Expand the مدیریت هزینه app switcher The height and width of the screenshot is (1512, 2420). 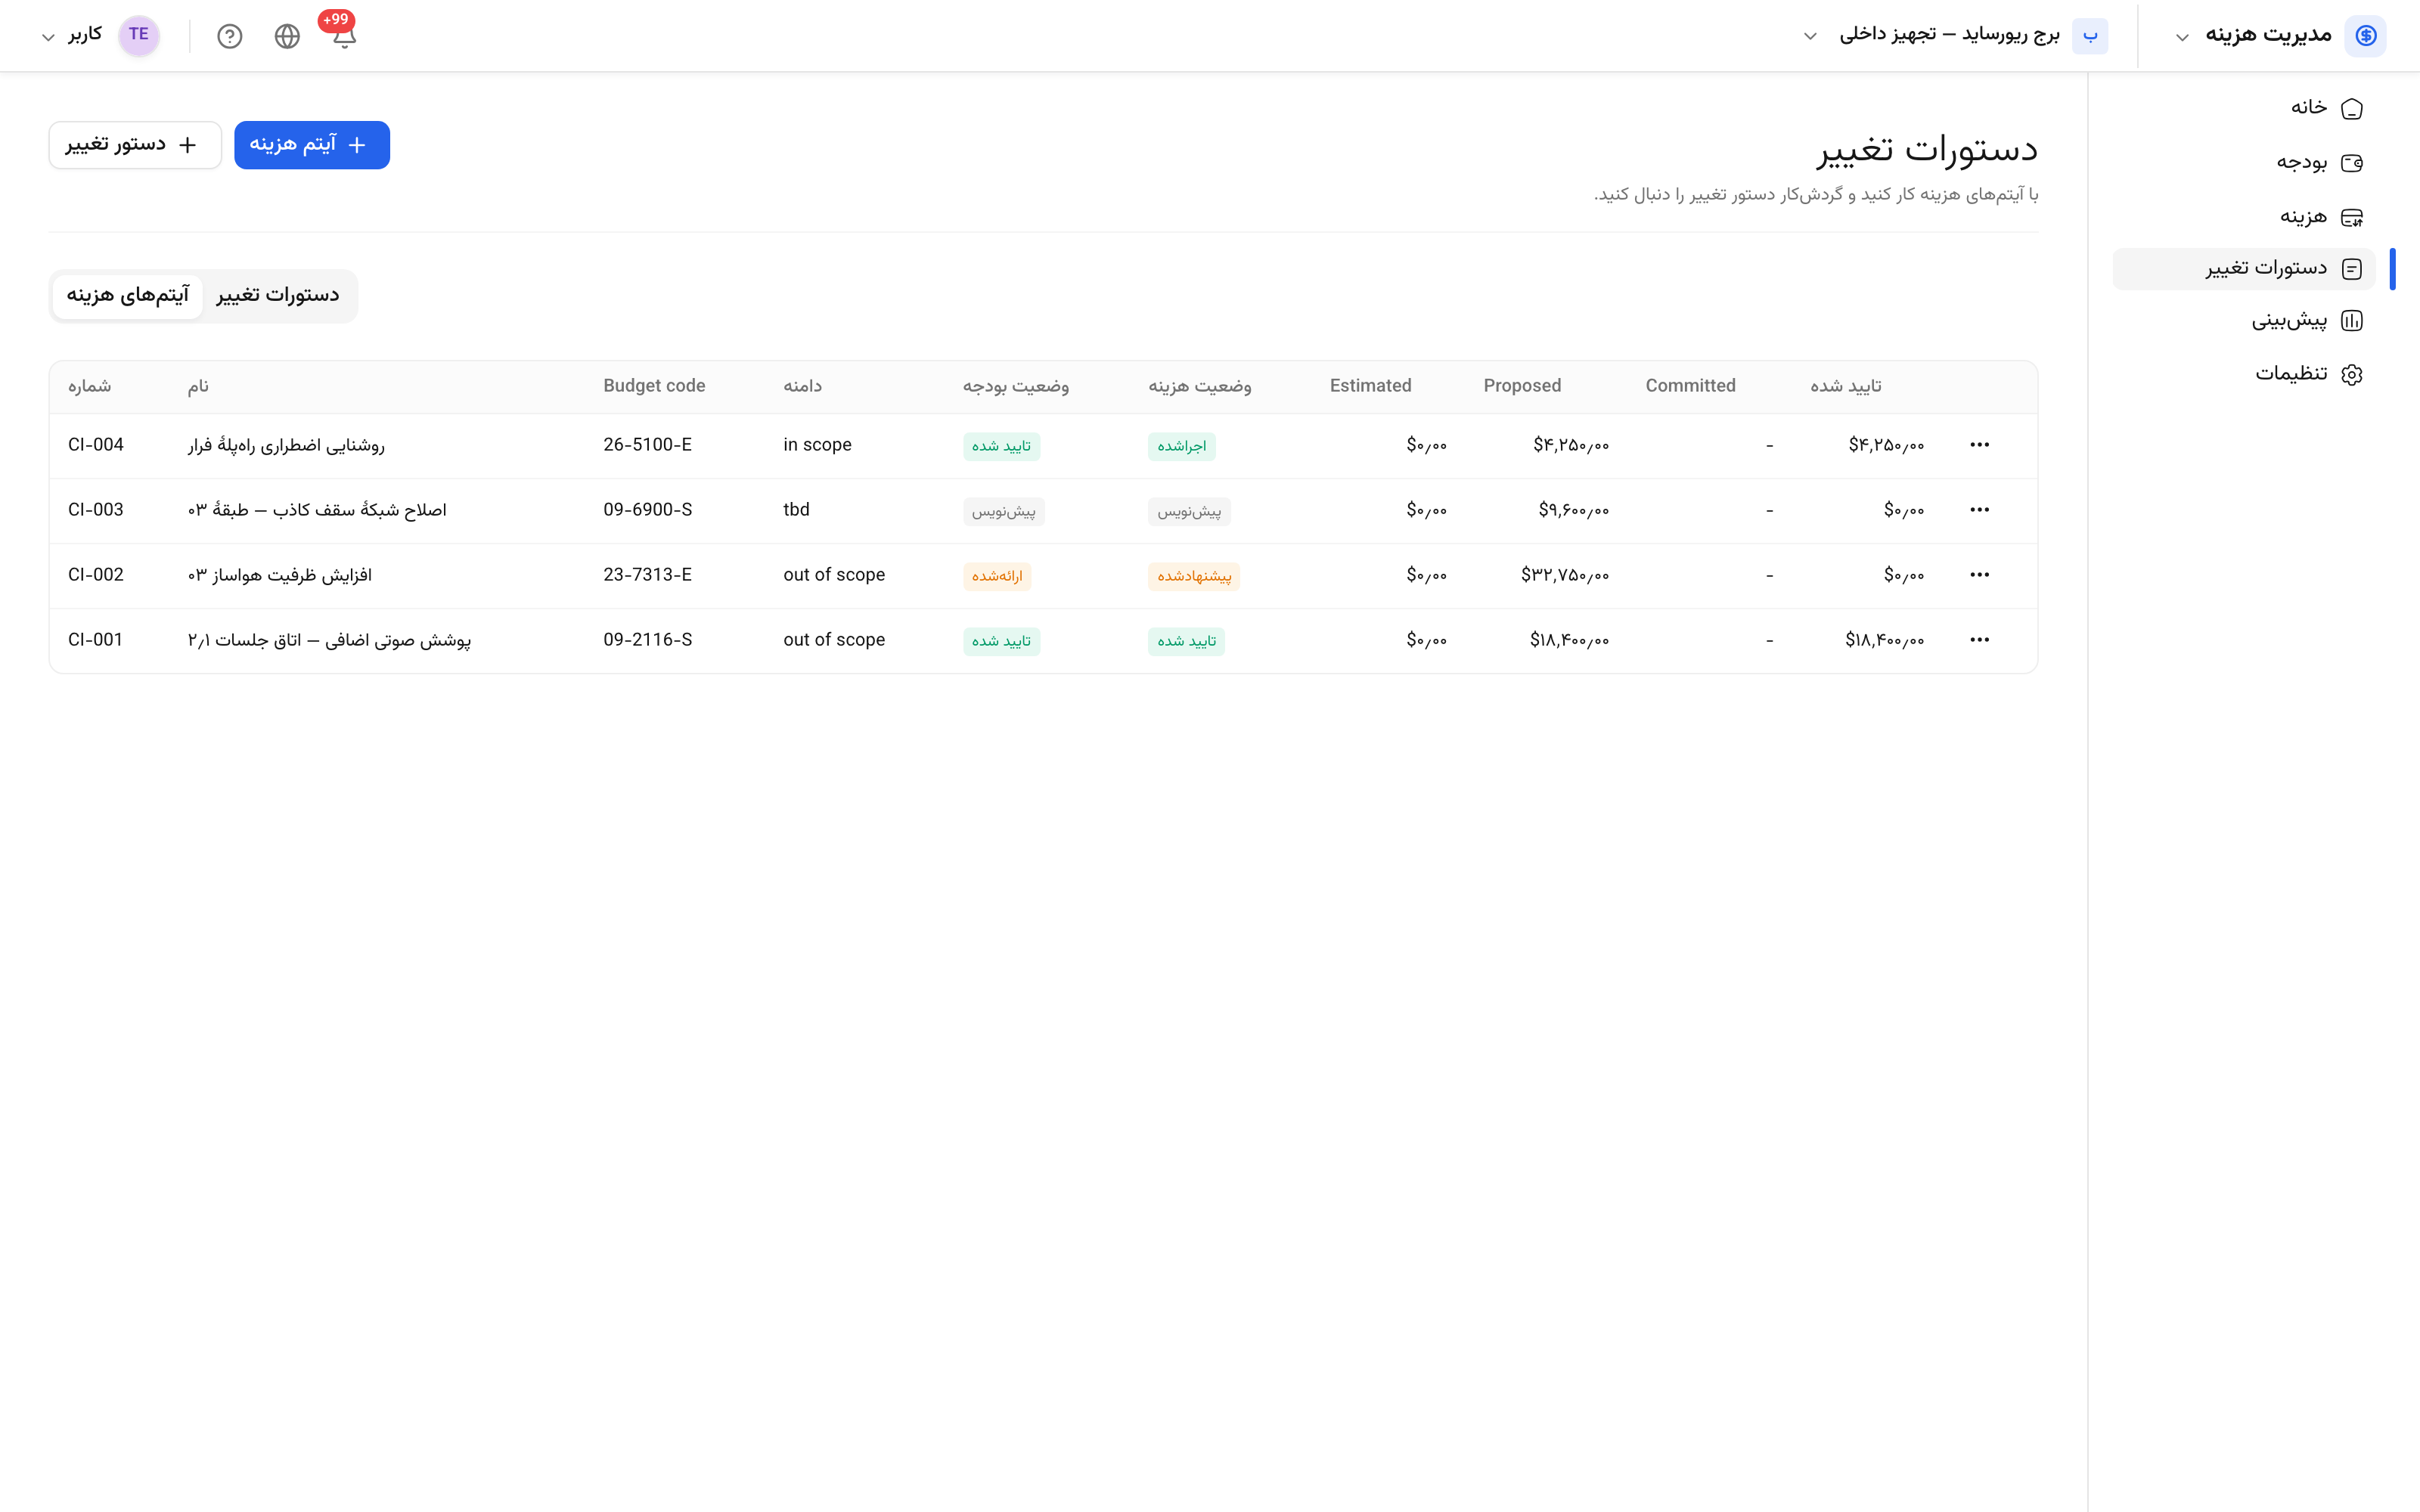(2182, 37)
